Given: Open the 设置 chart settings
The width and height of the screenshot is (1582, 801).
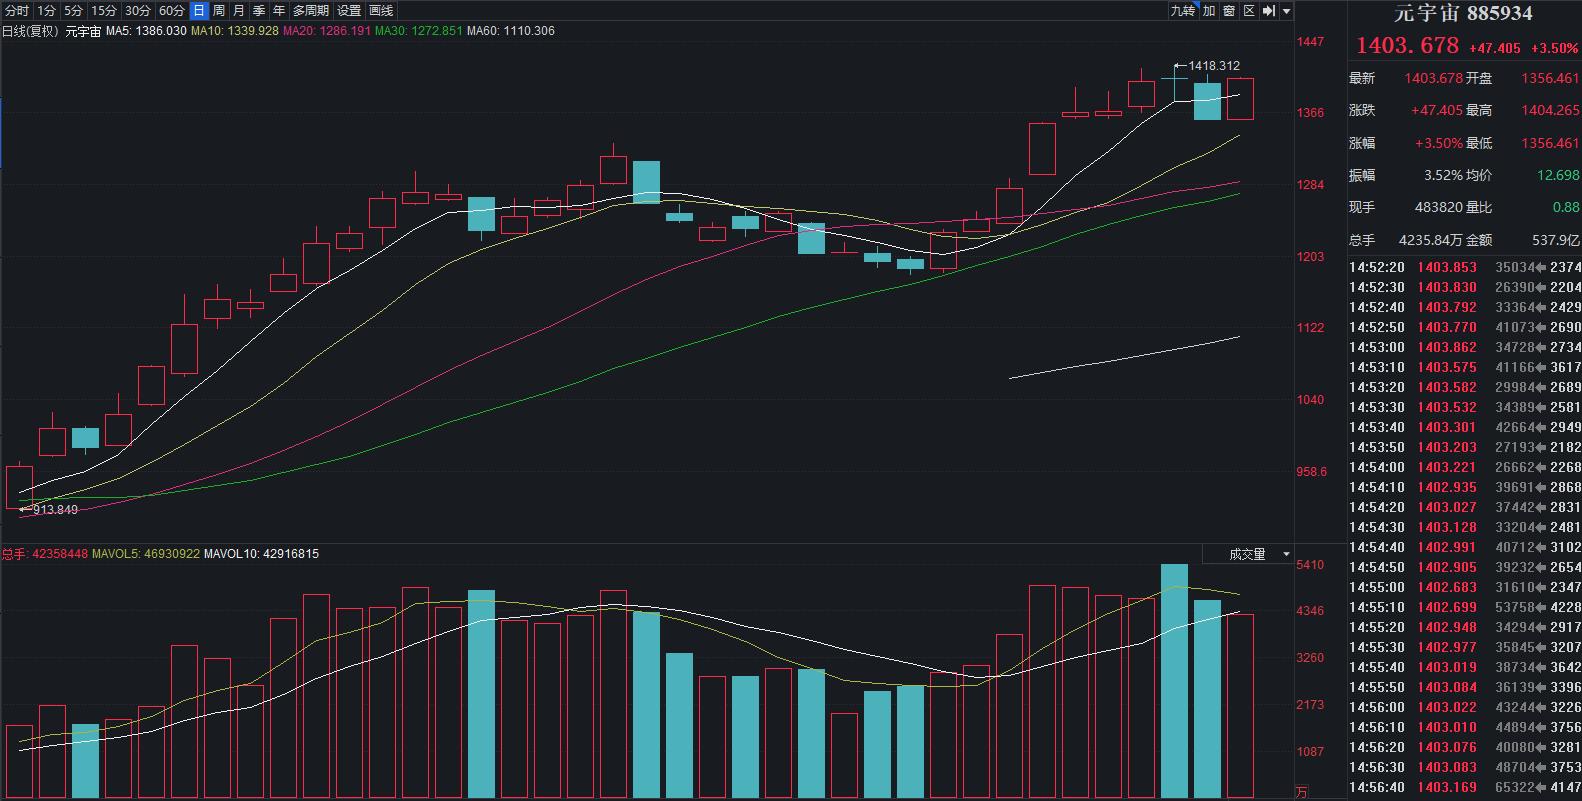Looking at the screenshot, I should click(349, 11).
